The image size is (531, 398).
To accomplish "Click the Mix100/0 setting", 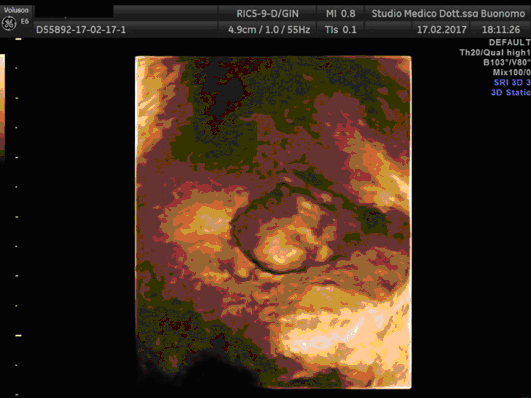I will tap(511, 72).
